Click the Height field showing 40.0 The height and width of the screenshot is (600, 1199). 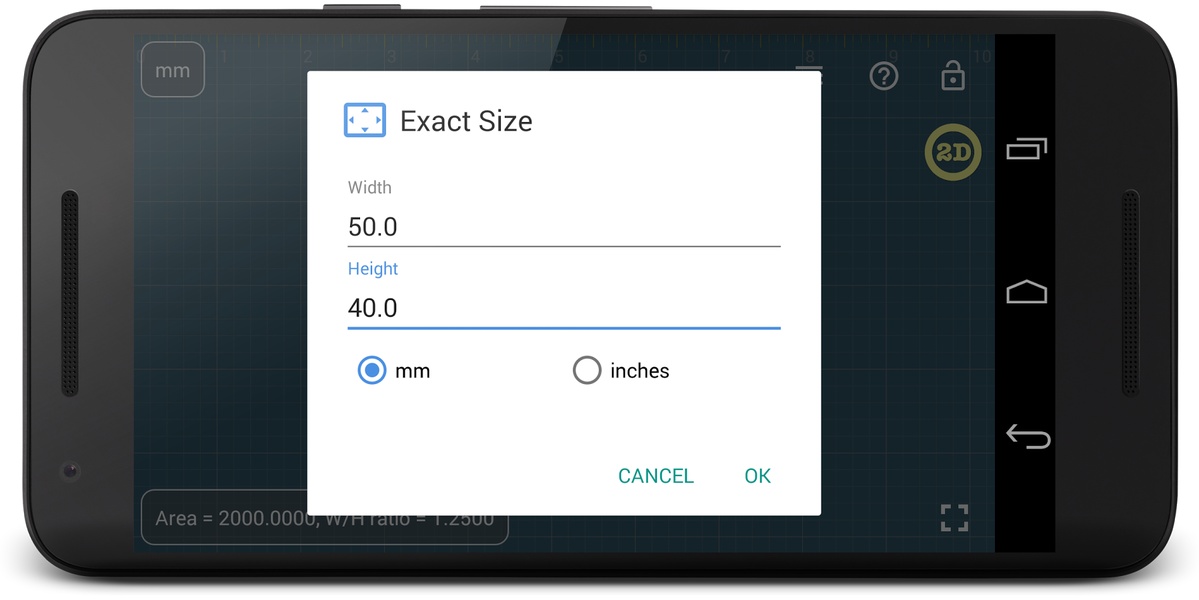coord(564,308)
